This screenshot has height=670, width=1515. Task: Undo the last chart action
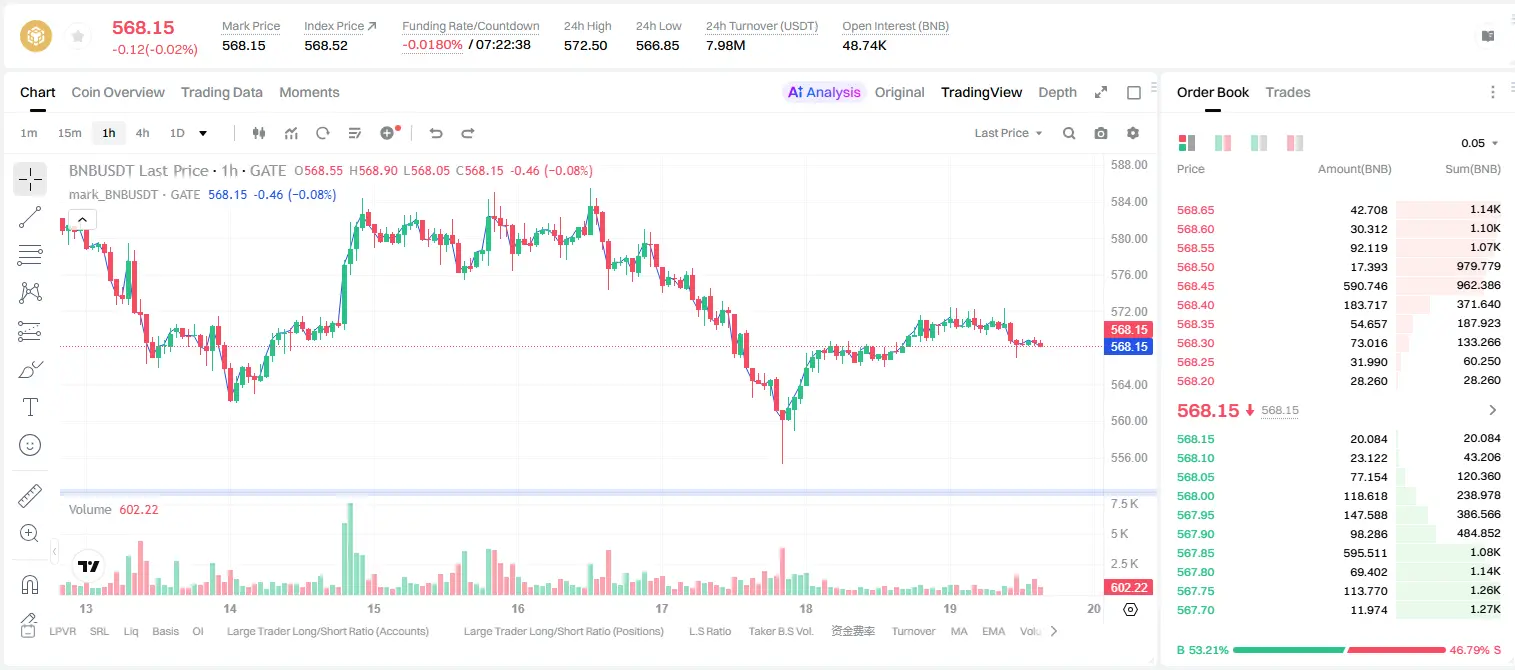[x=436, y=133]
